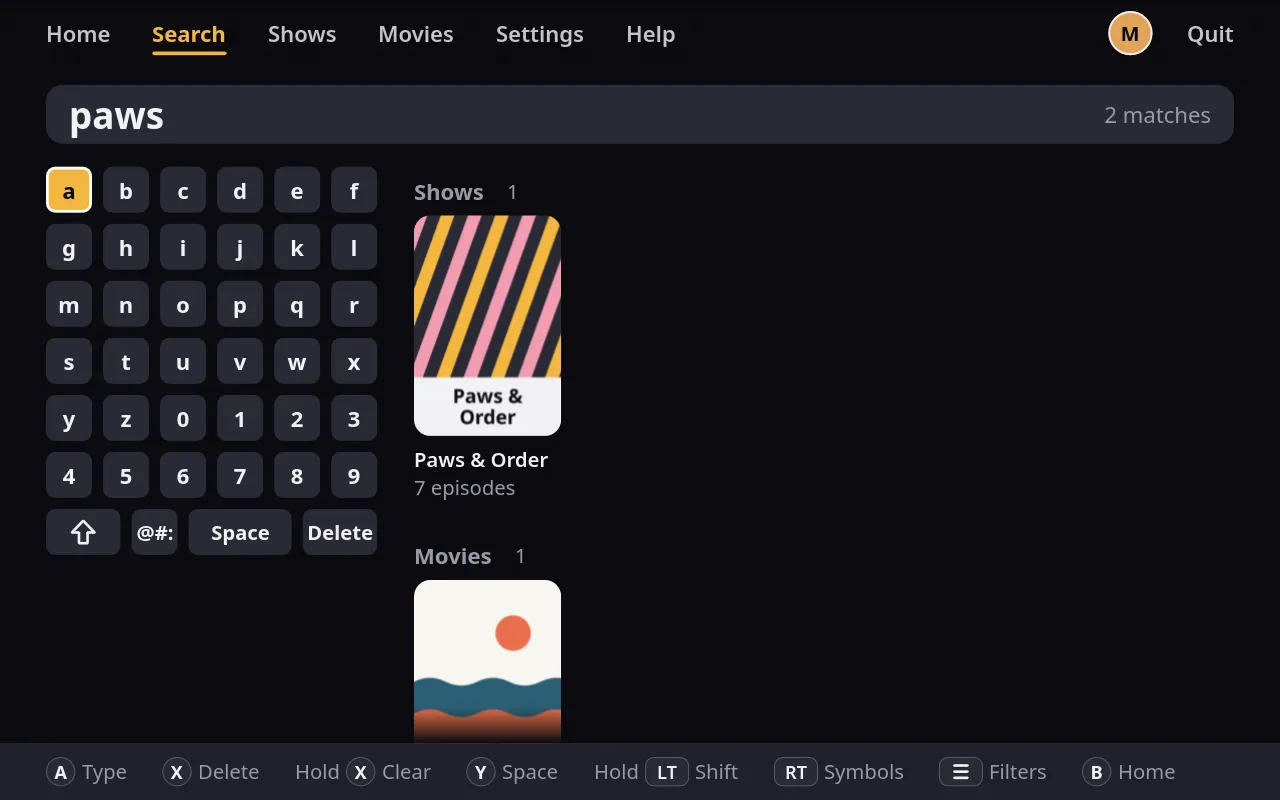1280x800 pixels.
Task: Tap the number 0 key
Action: (183, 418)
